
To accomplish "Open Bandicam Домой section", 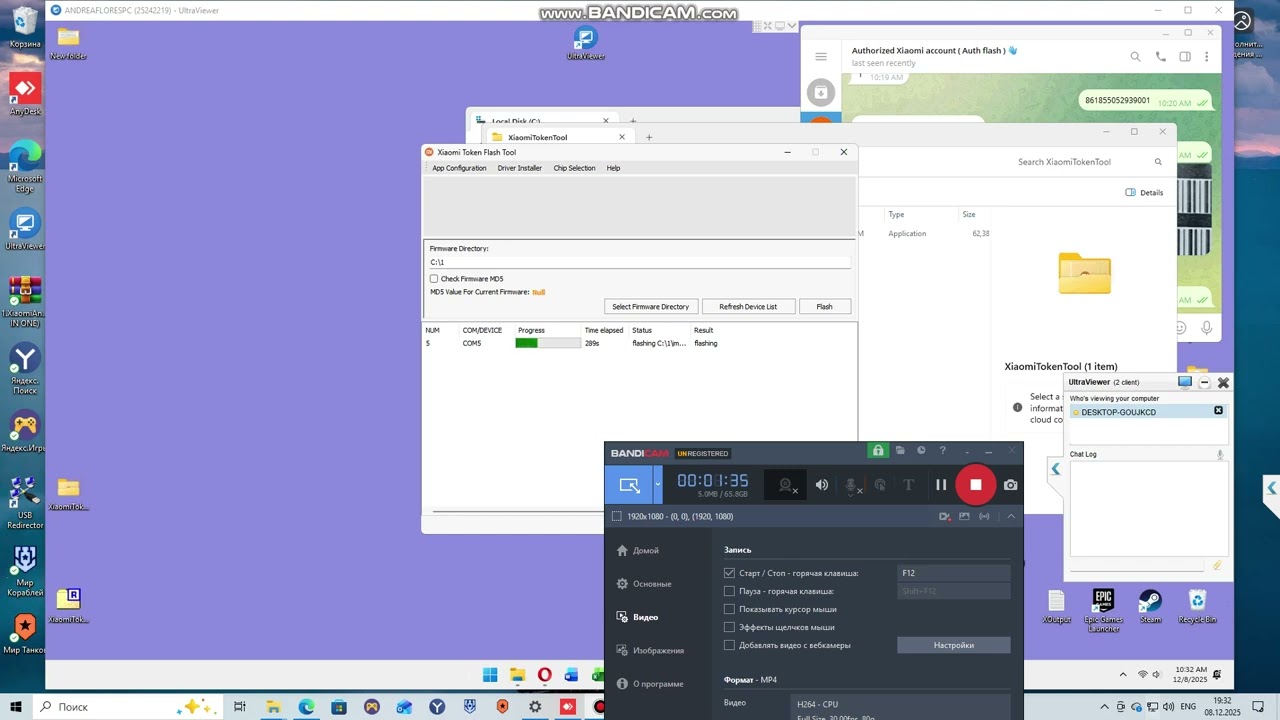I will coord(638,550).
